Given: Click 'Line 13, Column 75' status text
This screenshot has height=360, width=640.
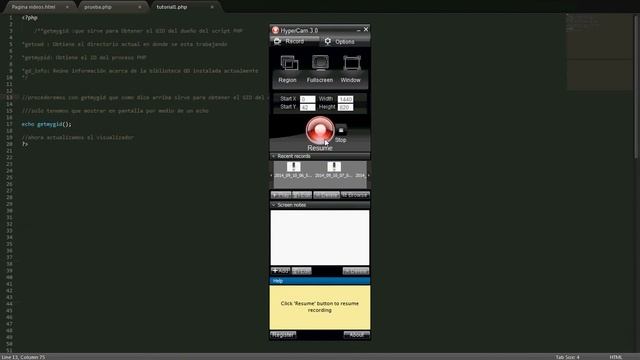Looking at the screenshot, I should (x=23, y=357).
